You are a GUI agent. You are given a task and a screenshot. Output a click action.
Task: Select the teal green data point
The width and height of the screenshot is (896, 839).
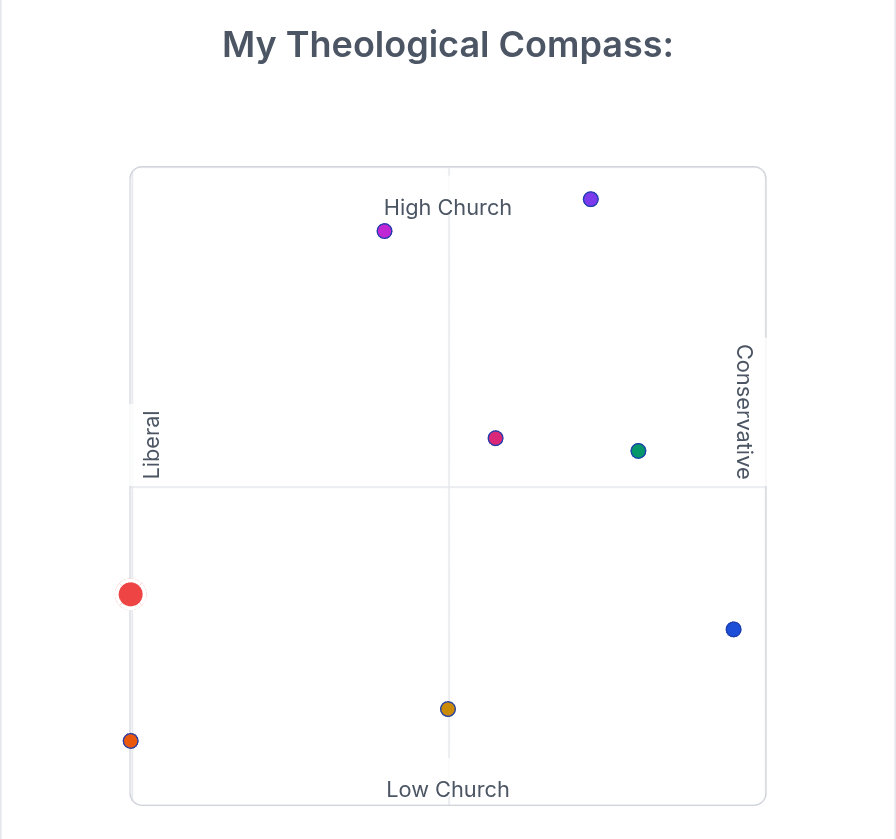click(638, 451)
